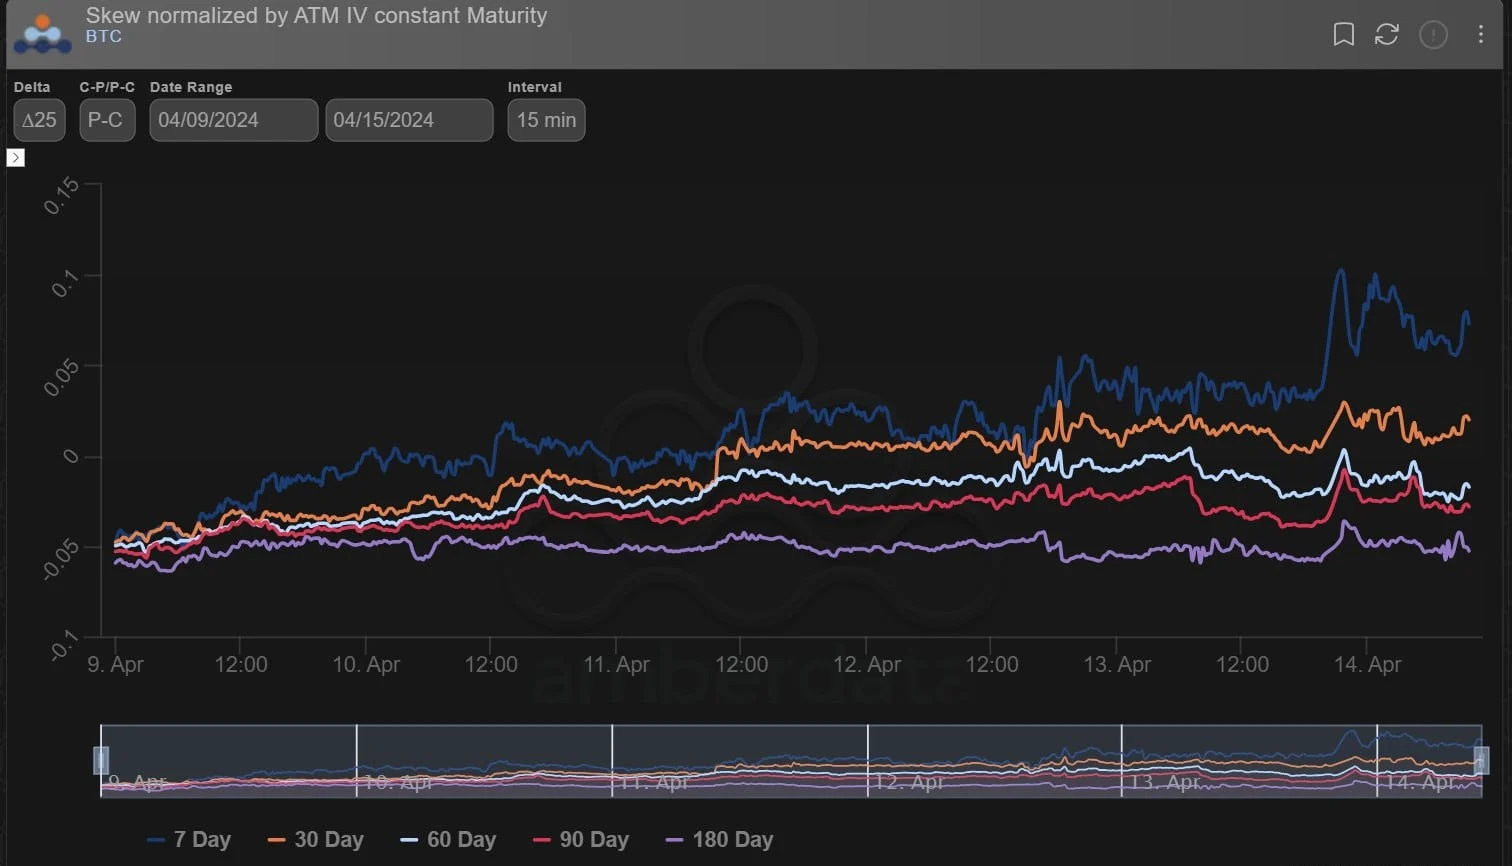Click the -0.1 y-axis label
Image resolution: width=1512 pixels, height=866 pixels.
pyautogui.click(x=63, y=646)
